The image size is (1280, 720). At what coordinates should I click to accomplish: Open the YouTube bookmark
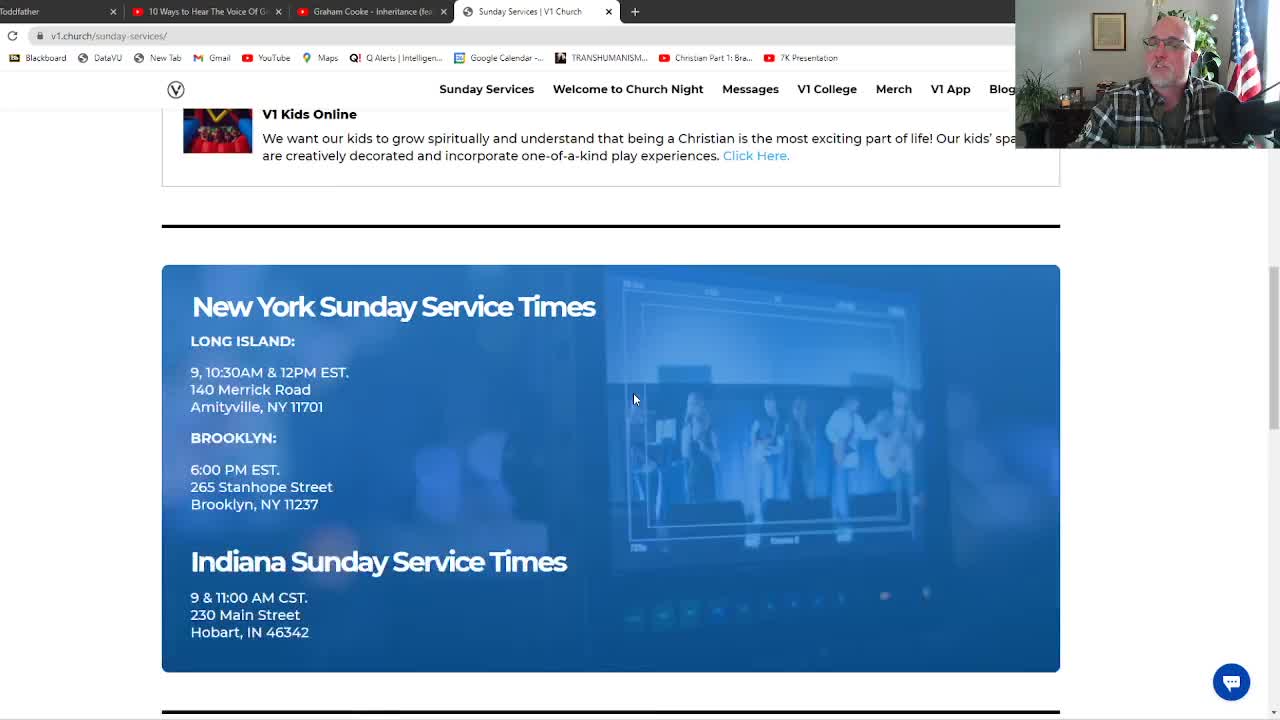click(x=266, y=58)
